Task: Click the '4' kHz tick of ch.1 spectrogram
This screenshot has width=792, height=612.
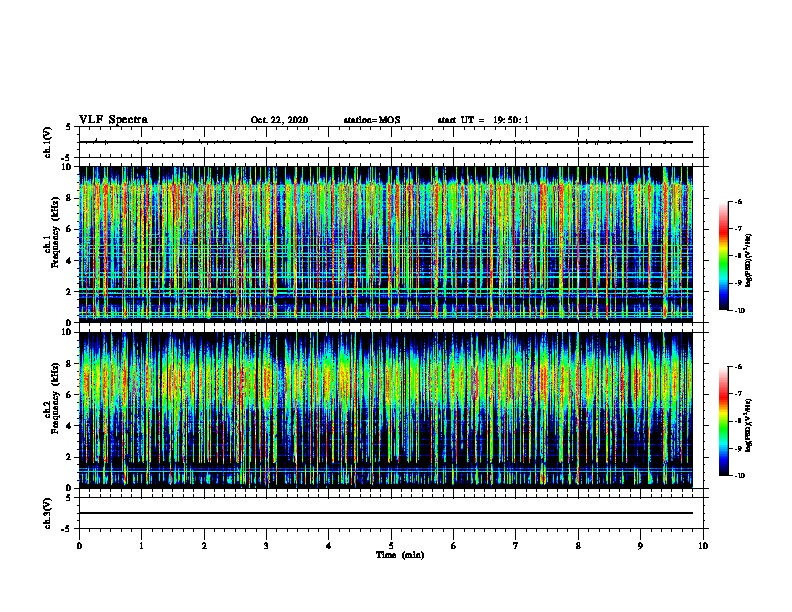Action: click(x=69, y=261)
